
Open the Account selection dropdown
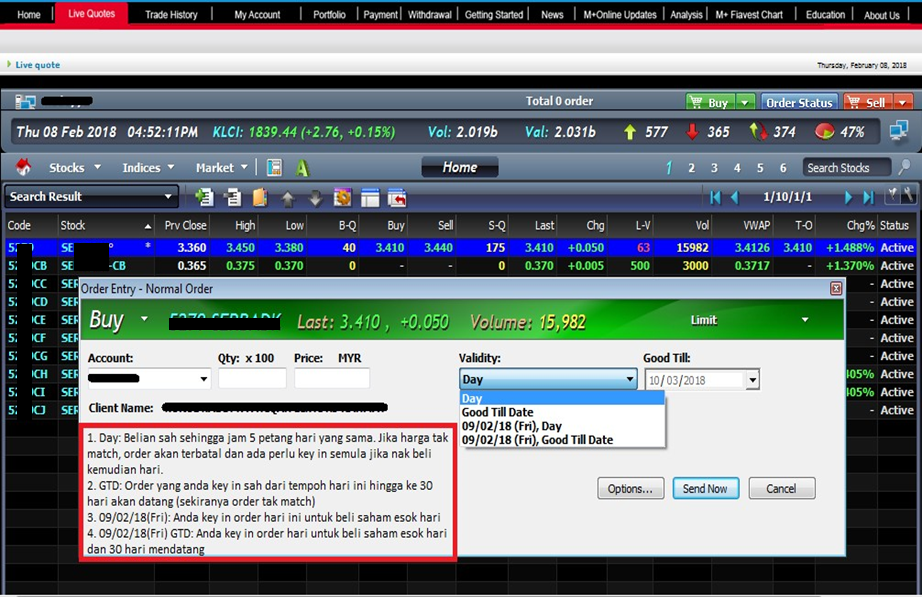coord(204,380)
